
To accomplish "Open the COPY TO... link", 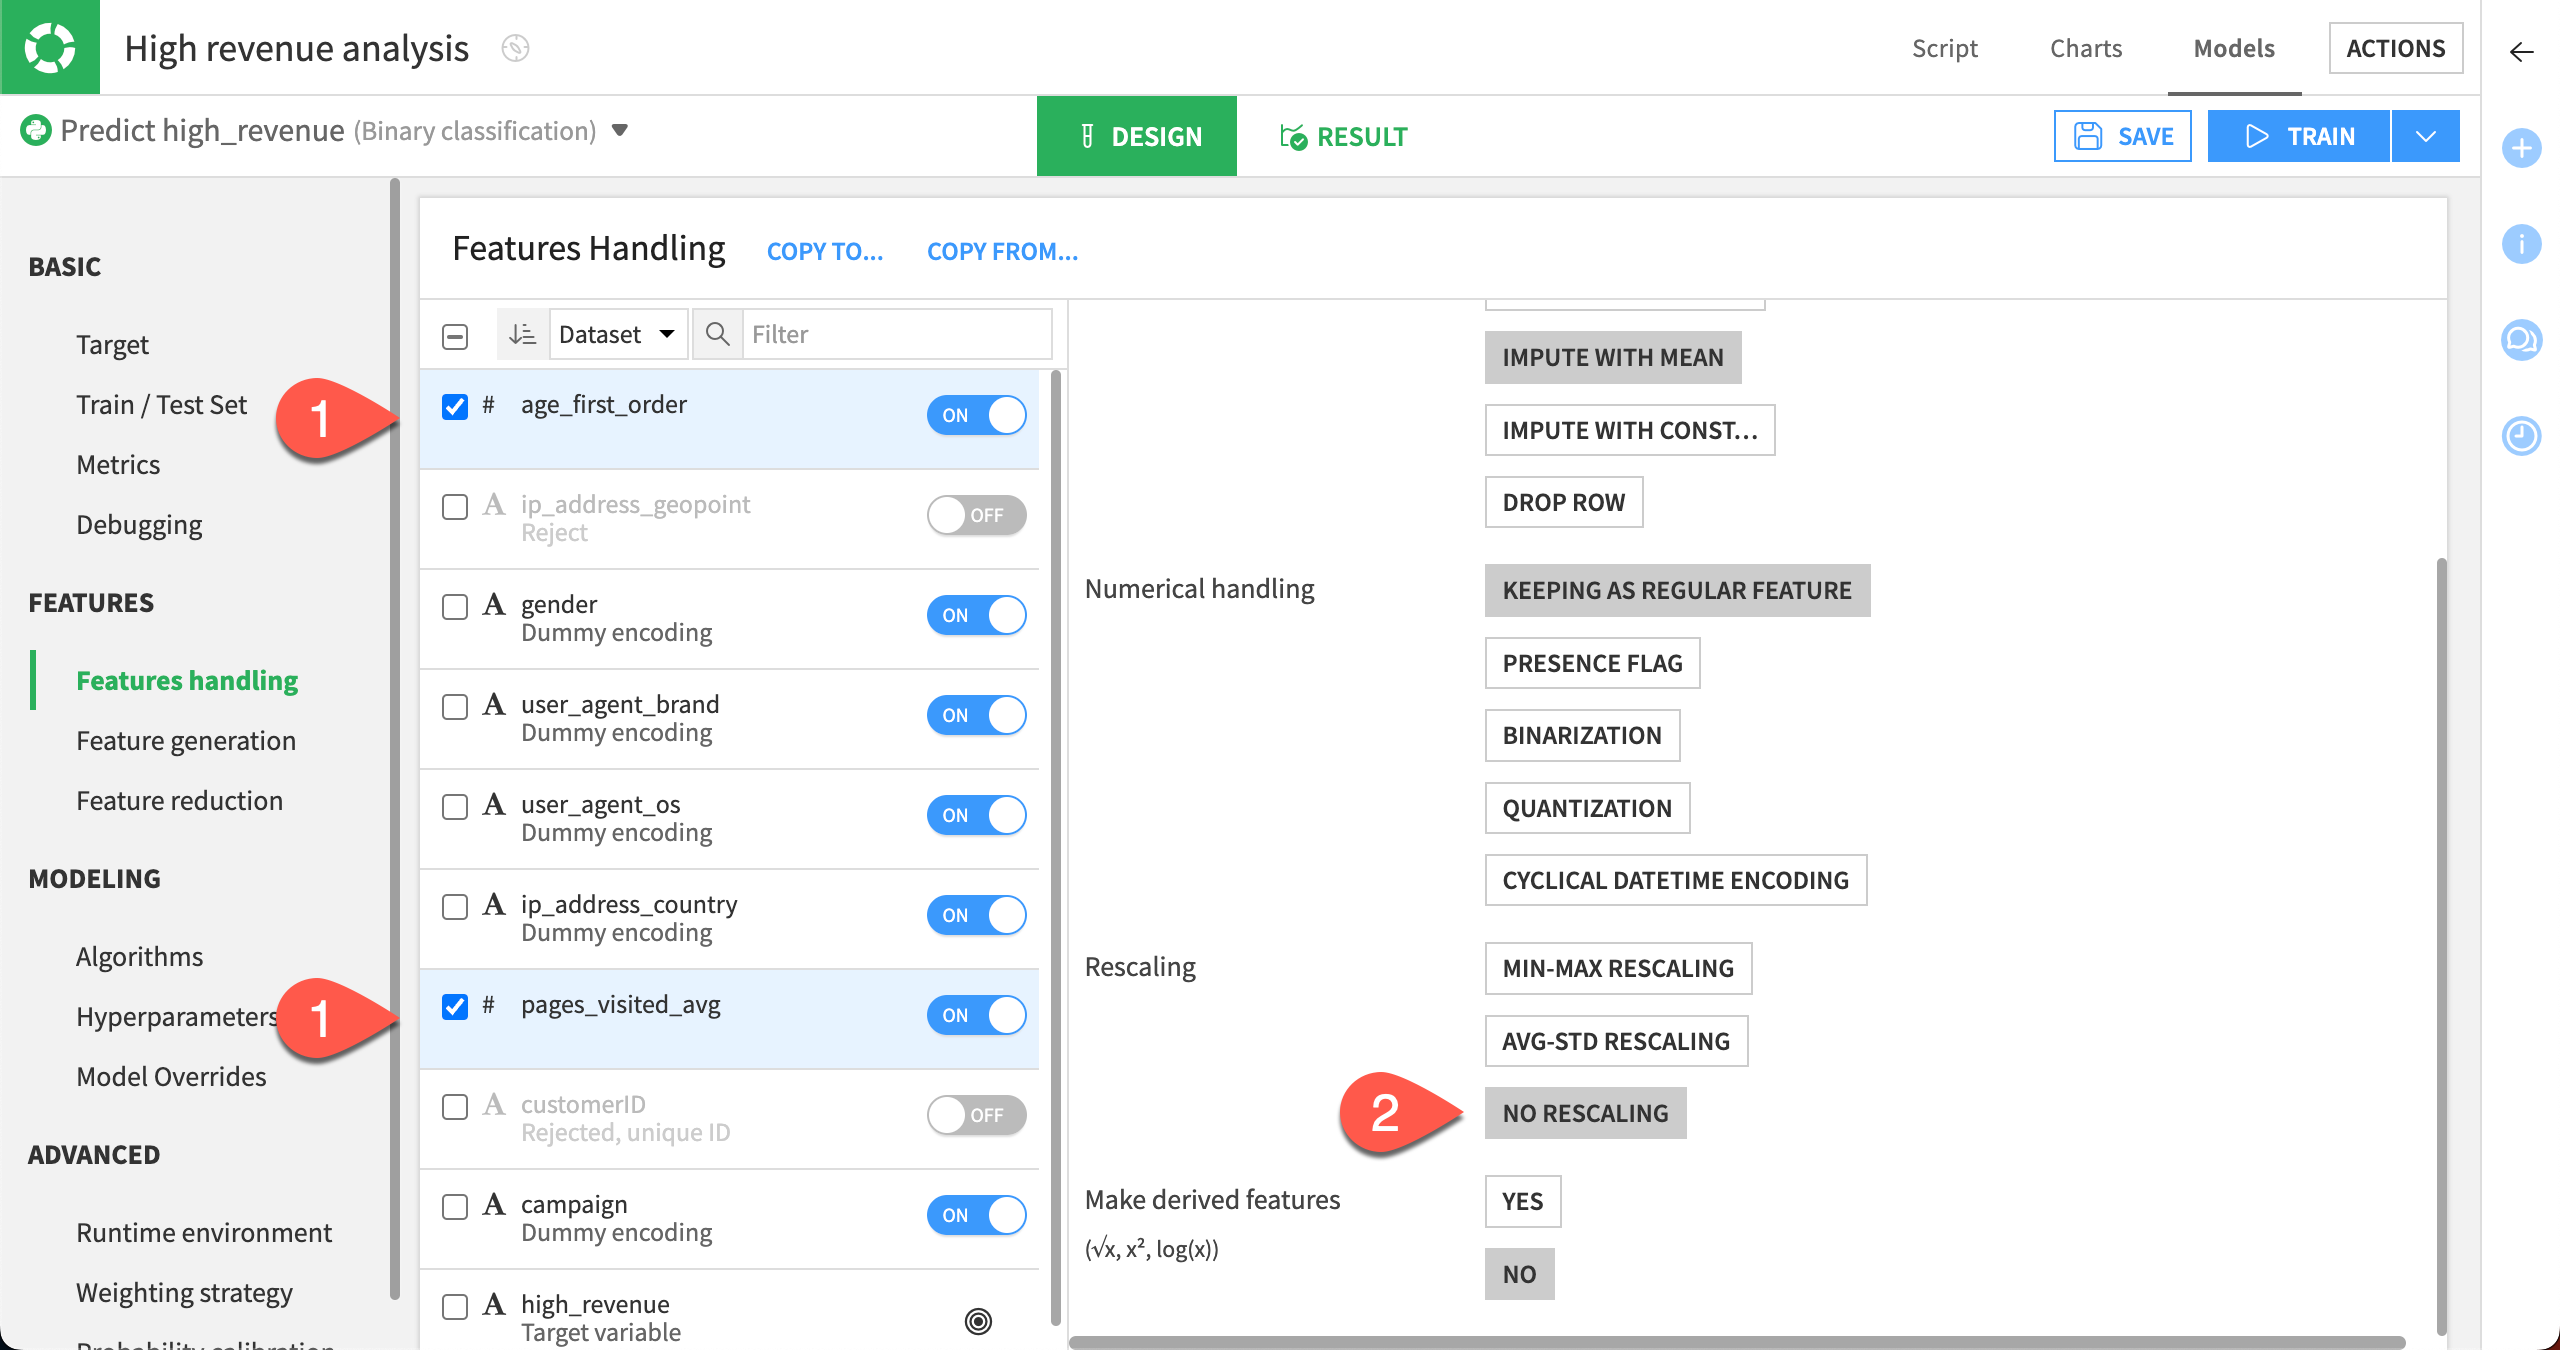I will tap(825, 251).
